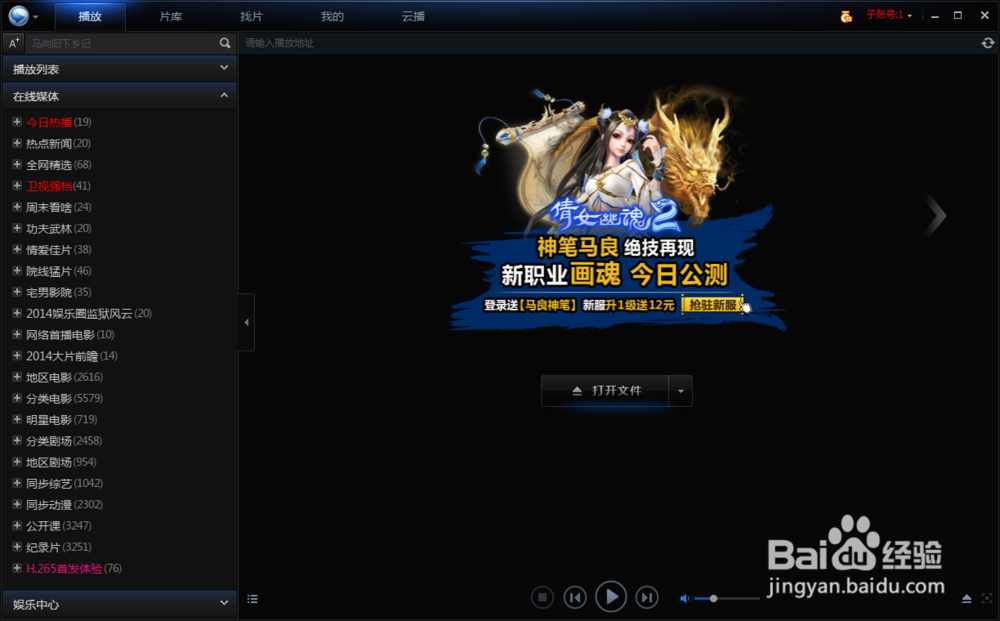The image size is (1000, 621).
Task: Click the search input field in sidebar
Action: click(121, 43)
